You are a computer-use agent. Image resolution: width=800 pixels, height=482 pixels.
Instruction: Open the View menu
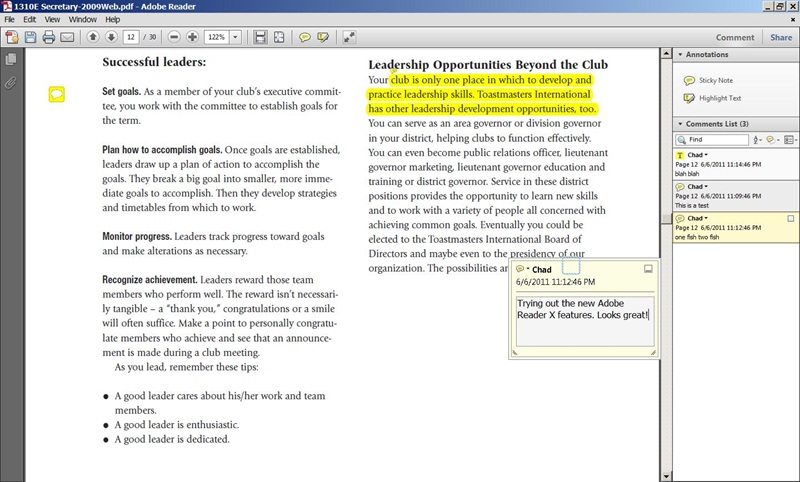pyautogui.click(x=52, y=19)
